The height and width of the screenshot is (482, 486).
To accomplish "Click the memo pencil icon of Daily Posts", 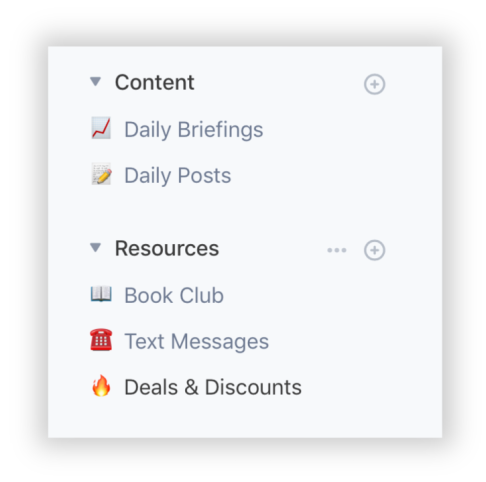I will (101, 174).
